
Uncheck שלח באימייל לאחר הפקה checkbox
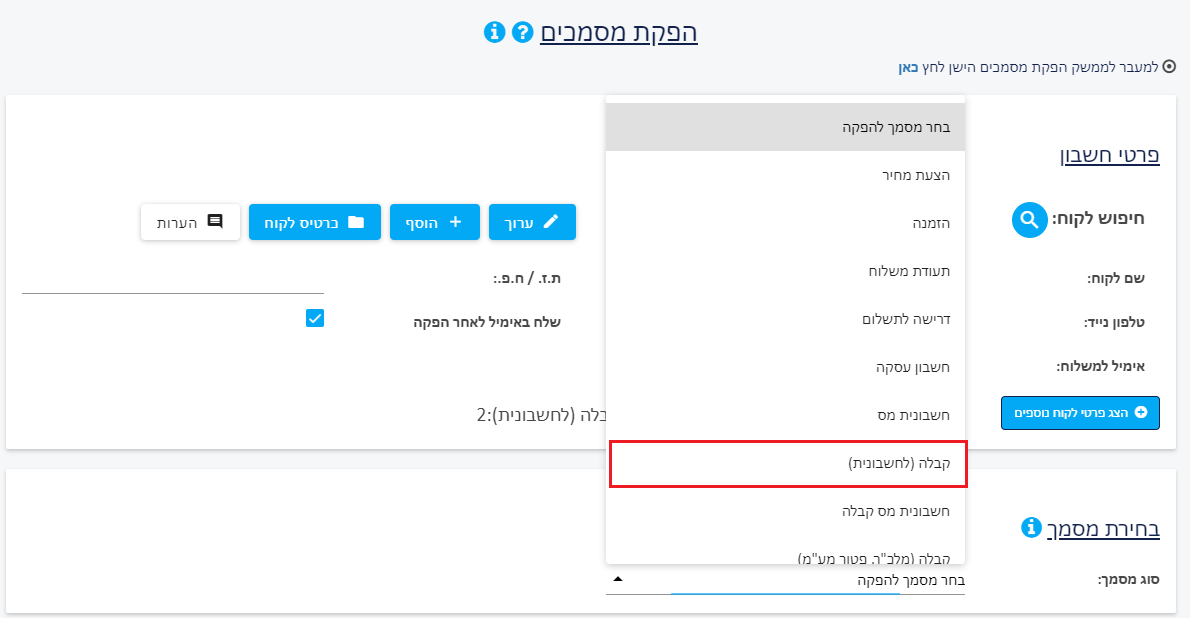[x=315, y=318]
